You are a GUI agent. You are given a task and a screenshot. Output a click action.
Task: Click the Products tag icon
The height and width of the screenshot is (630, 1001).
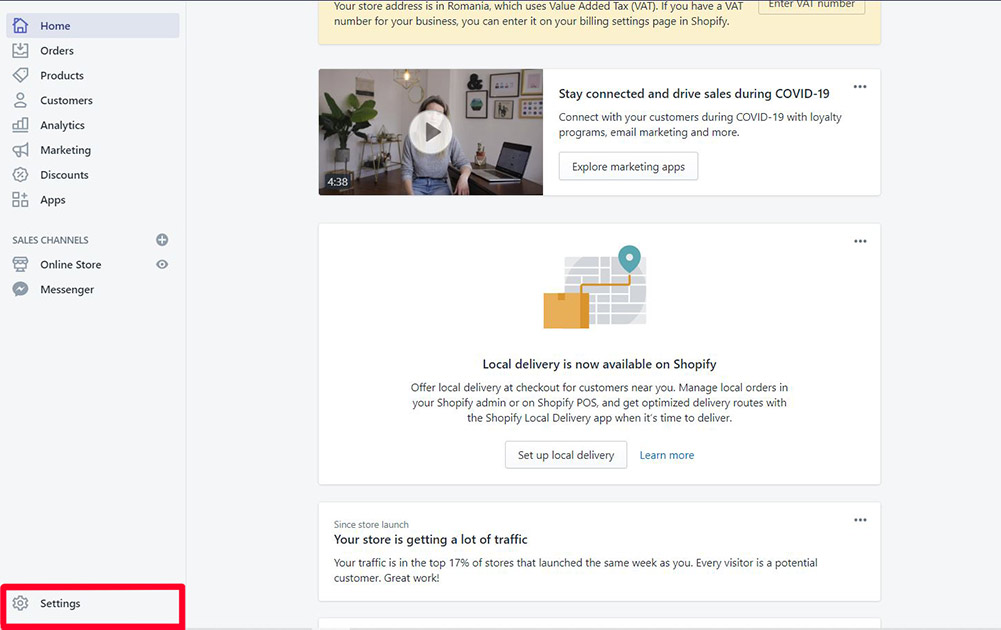(x=20, y=75)
